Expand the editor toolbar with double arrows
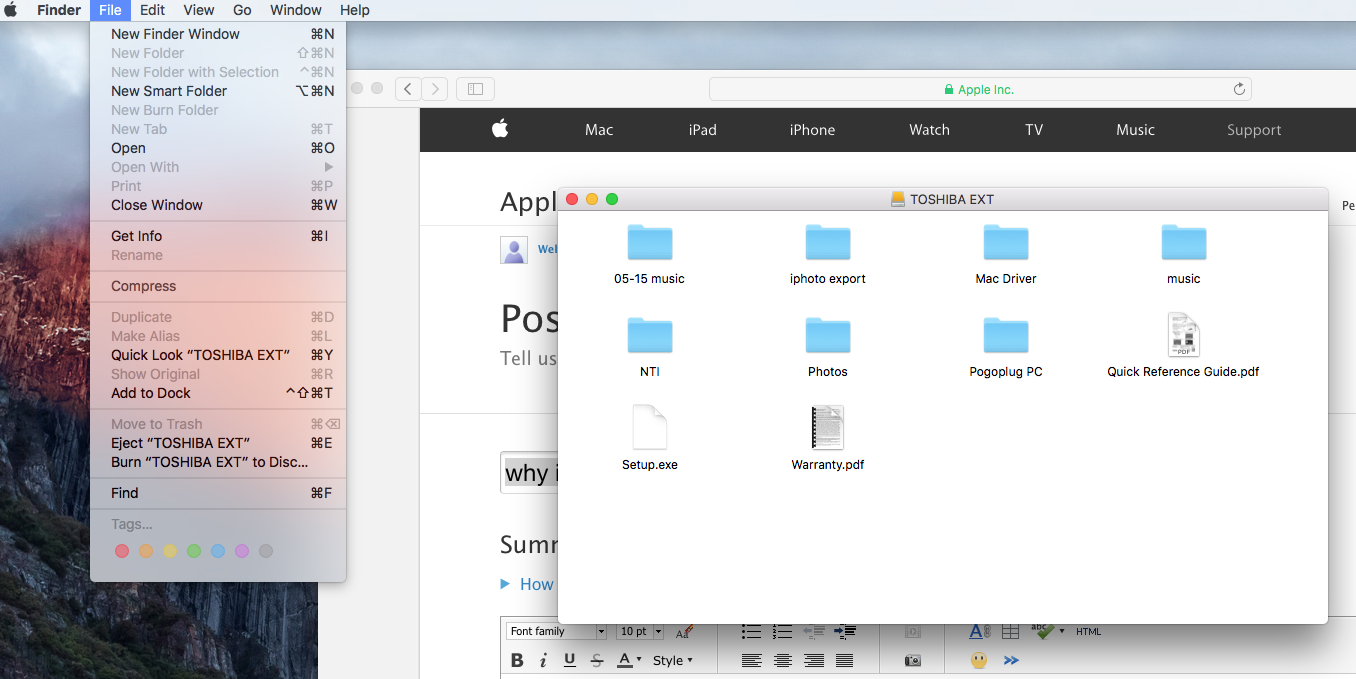The width and height of the screenshot is (1356, 679). (x=1011, y=660)
